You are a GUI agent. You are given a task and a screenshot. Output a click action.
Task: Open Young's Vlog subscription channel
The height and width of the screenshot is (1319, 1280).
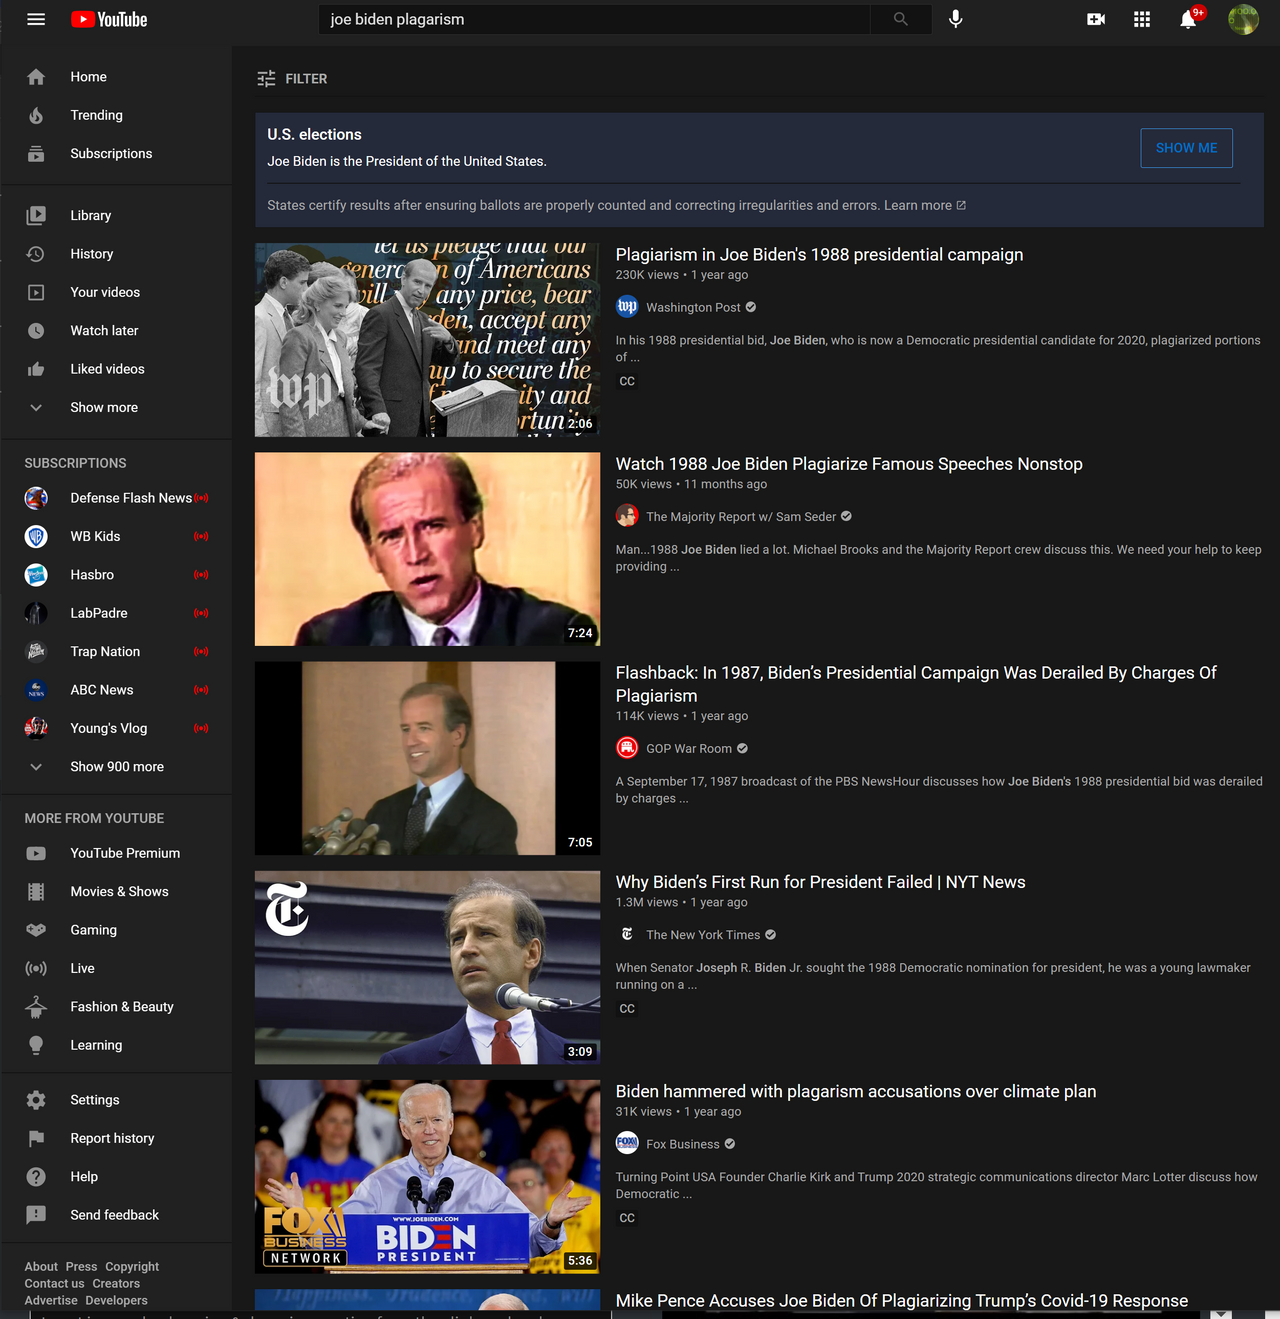pyautogui.click(x=116, y=728)
